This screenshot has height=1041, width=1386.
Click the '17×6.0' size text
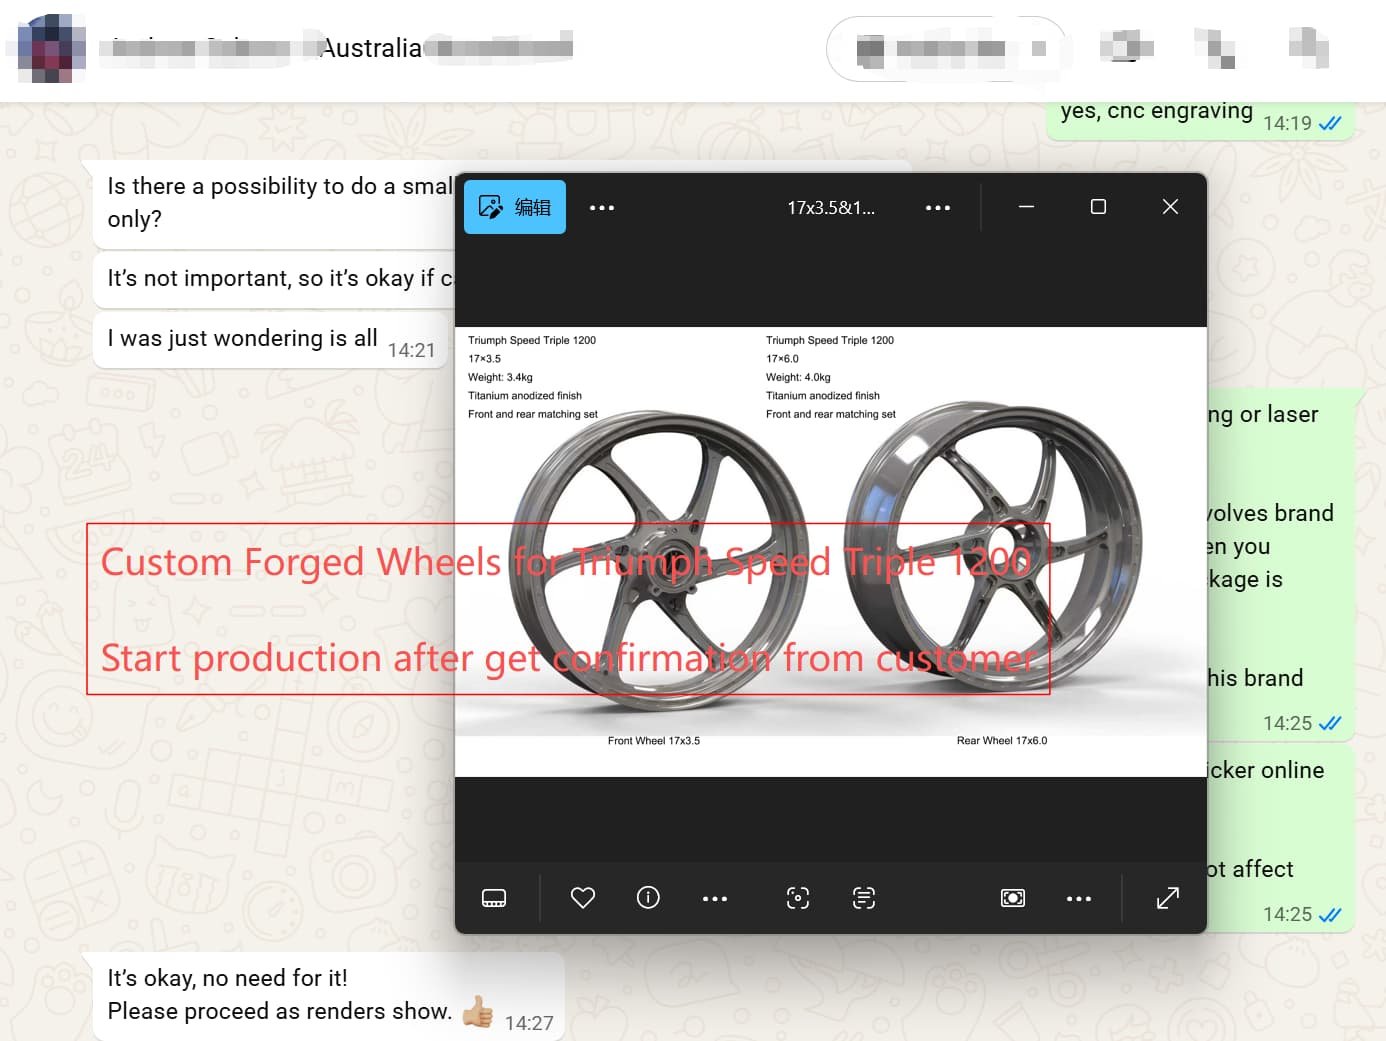point(782,359)
